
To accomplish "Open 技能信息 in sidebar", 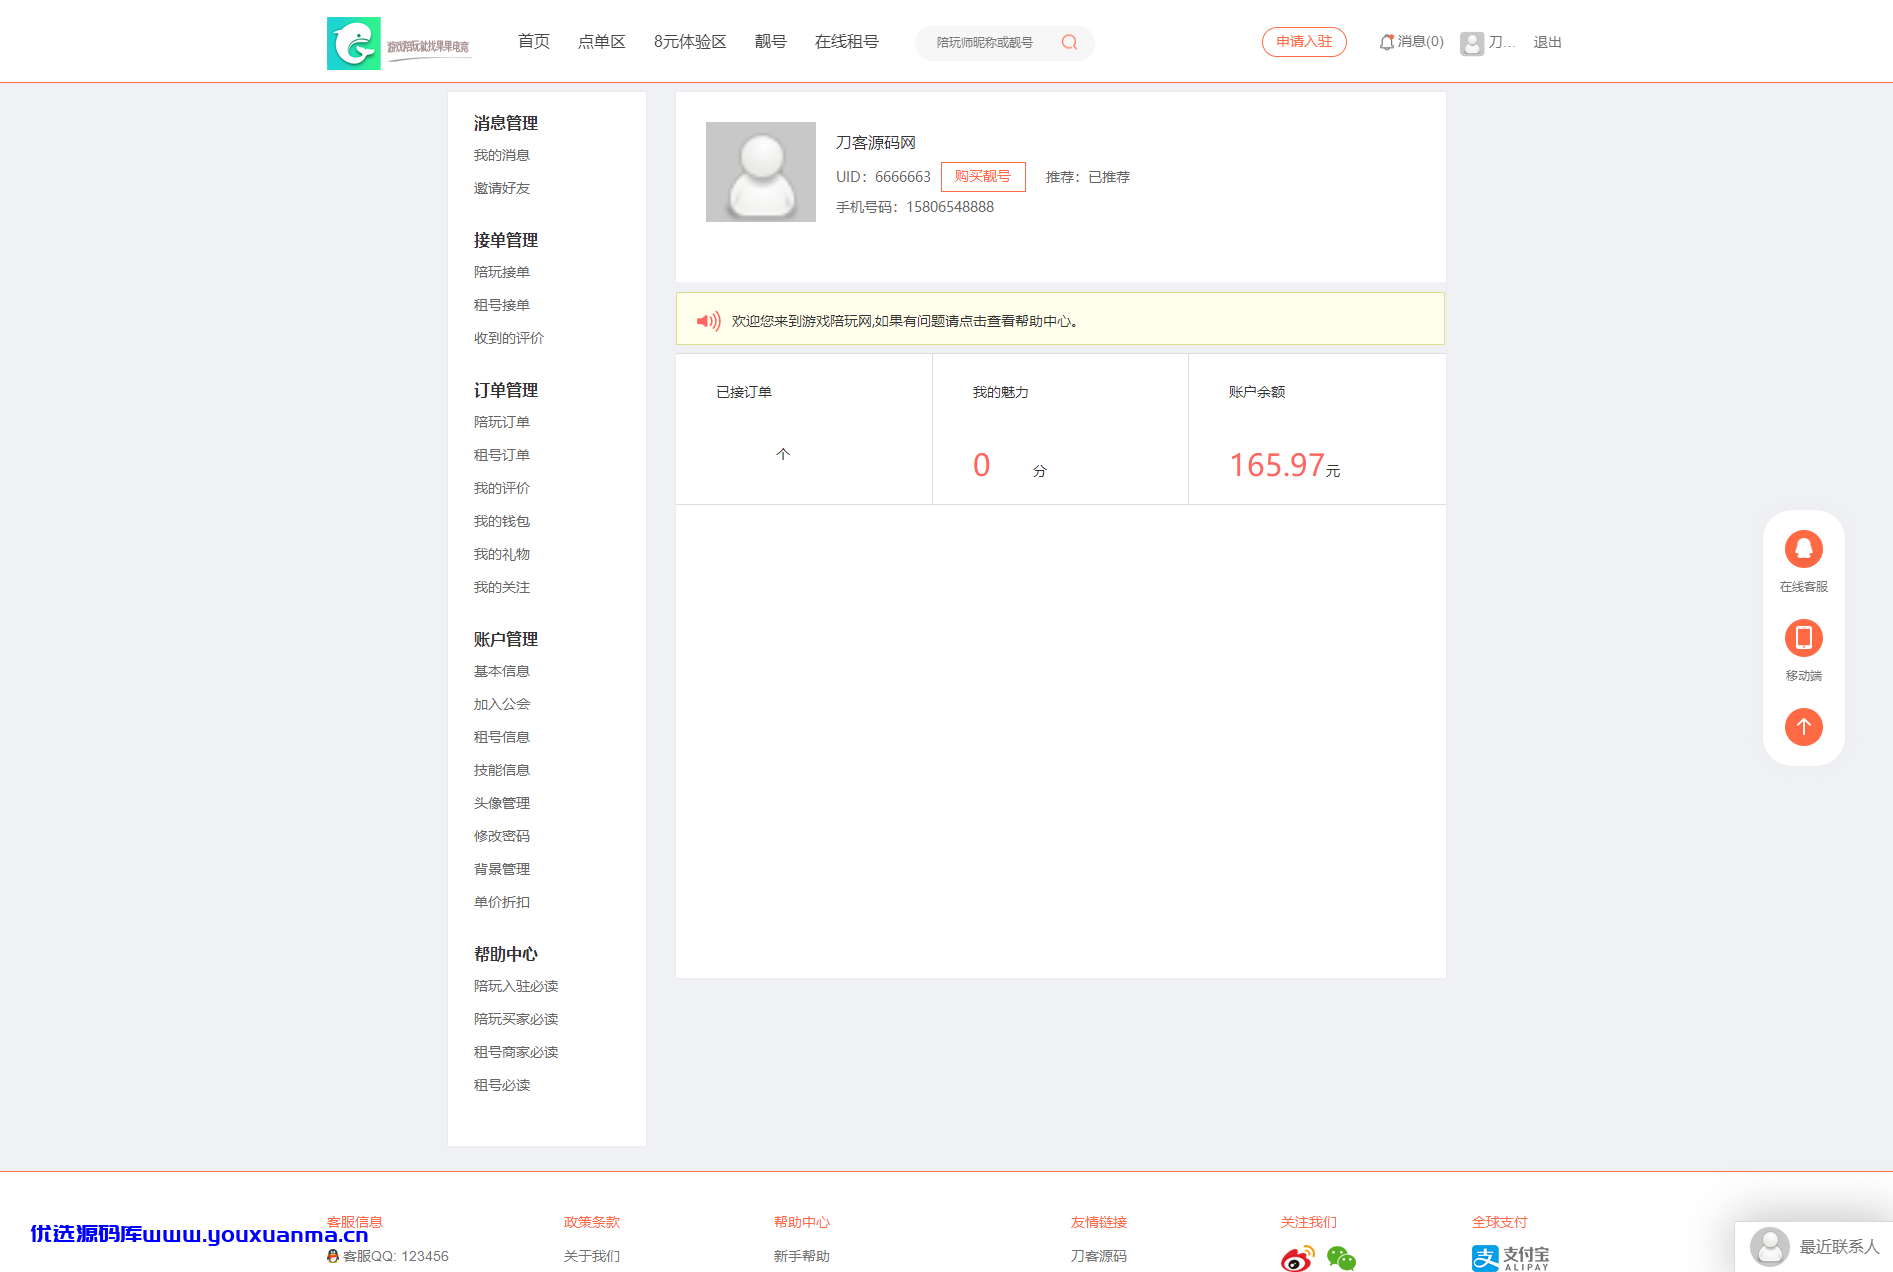I will (x=502, y=770).
